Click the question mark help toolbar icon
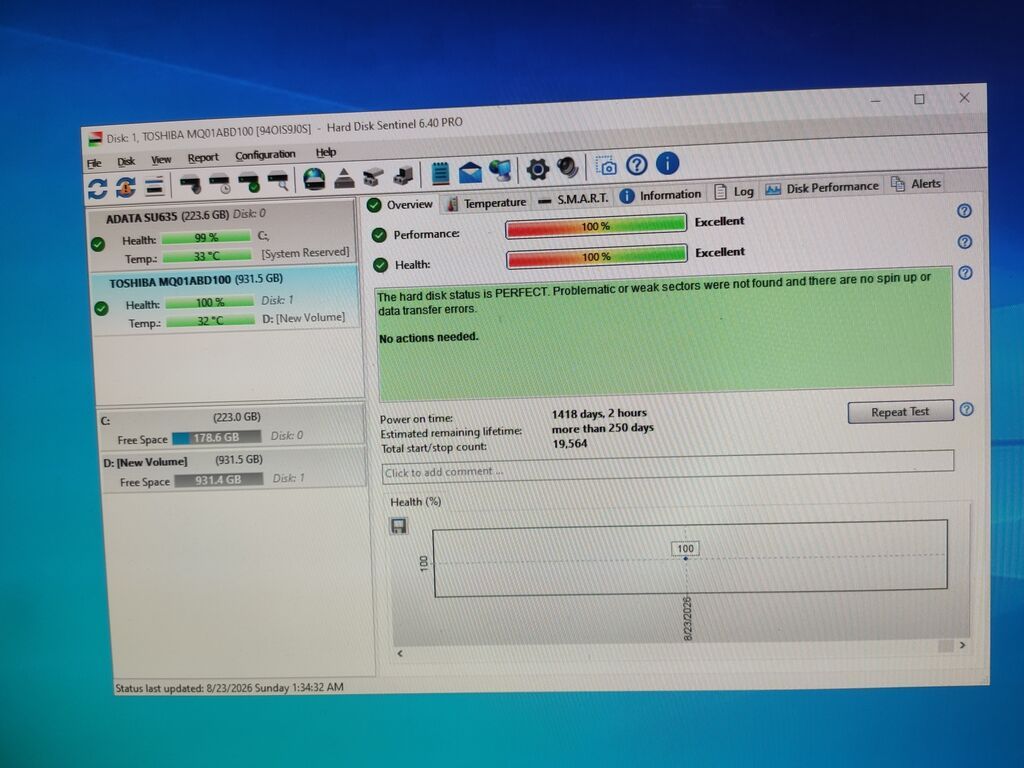Screen dimensions: 1024x768 point(637,165)
